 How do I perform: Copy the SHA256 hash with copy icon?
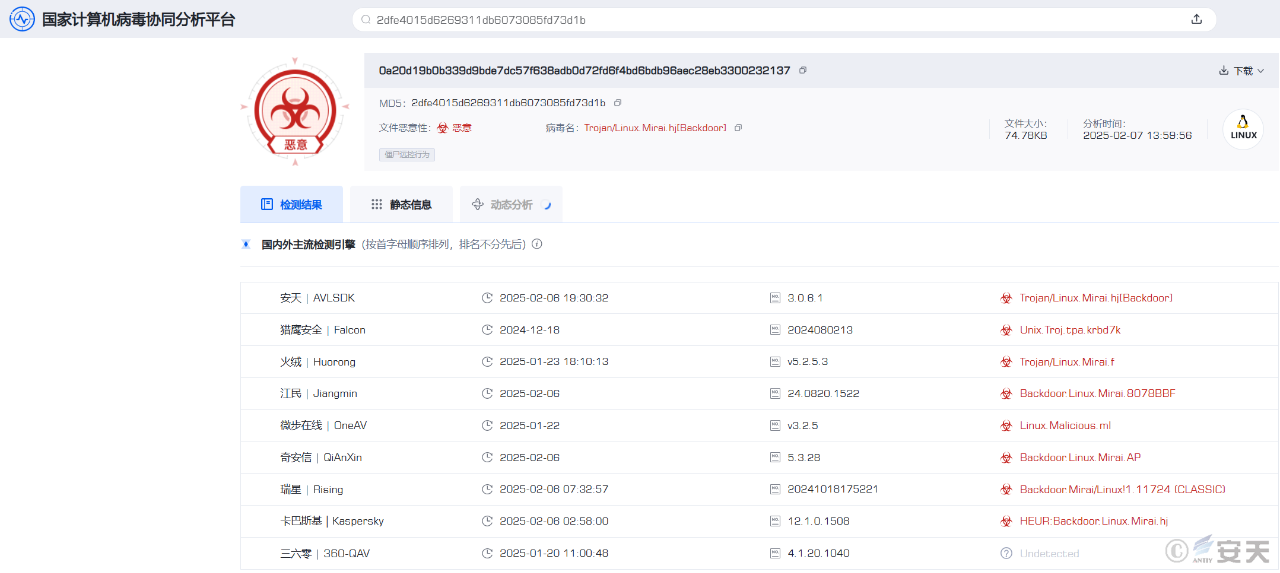802,71
